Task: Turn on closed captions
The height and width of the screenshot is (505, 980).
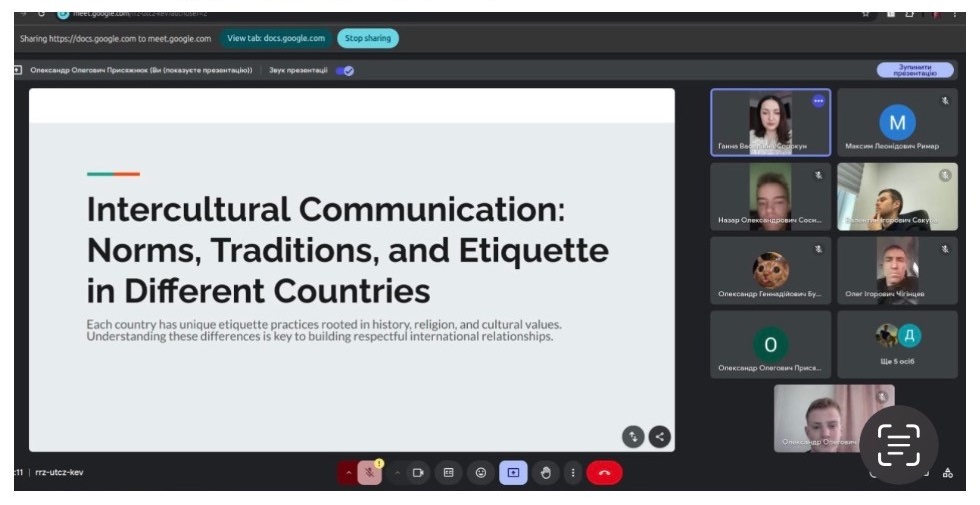Action: (449, 473)
